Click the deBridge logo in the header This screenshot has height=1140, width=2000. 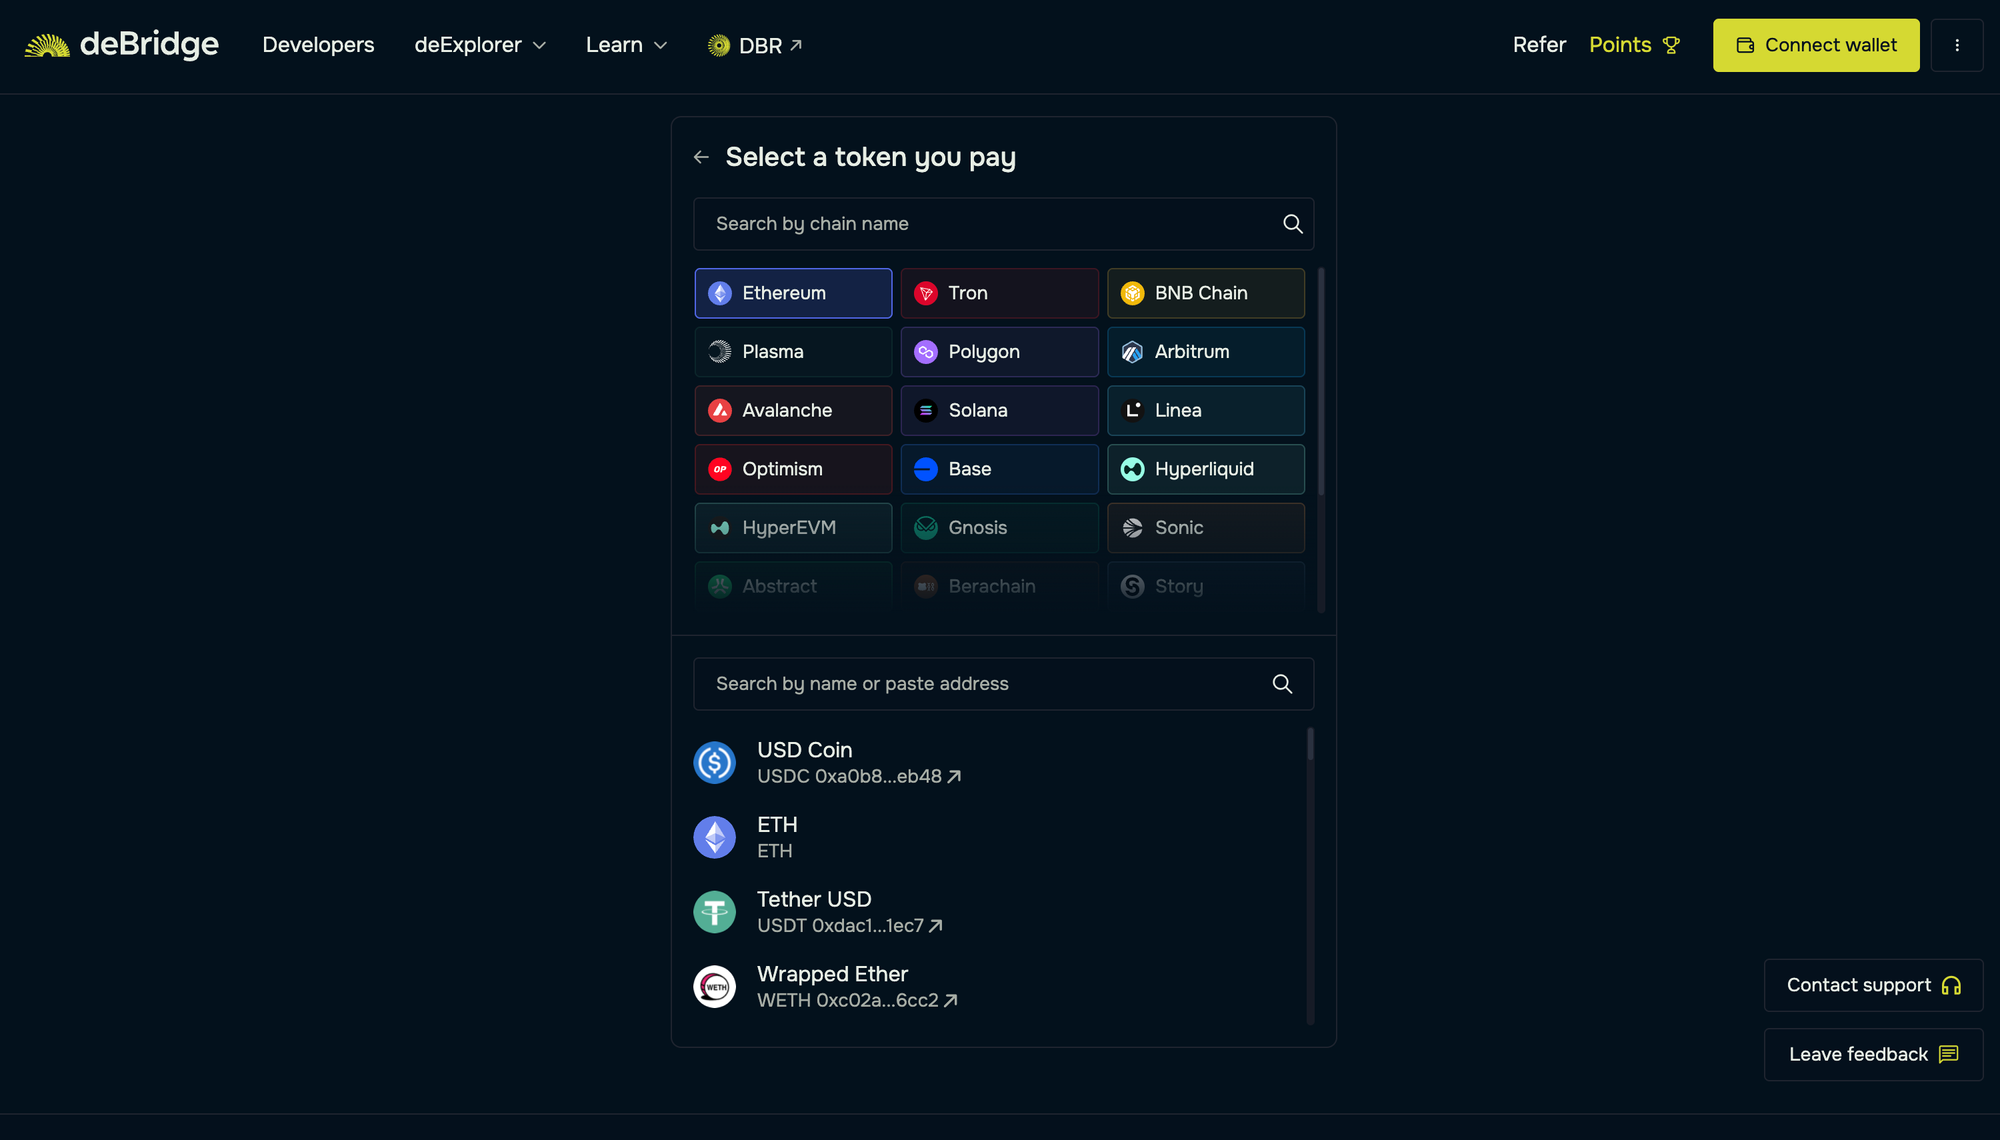pyautogui.click(x=122, y=44)
